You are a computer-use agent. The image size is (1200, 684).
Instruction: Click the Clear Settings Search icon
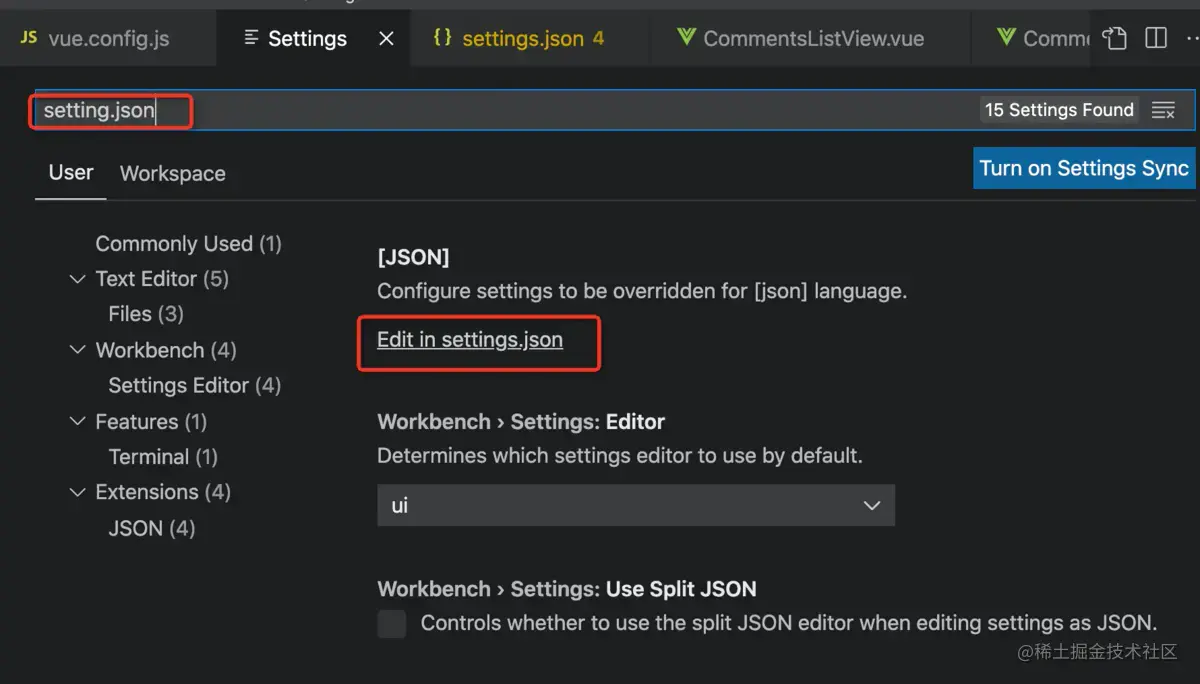pyautogui.click(x=1163, y=110)
